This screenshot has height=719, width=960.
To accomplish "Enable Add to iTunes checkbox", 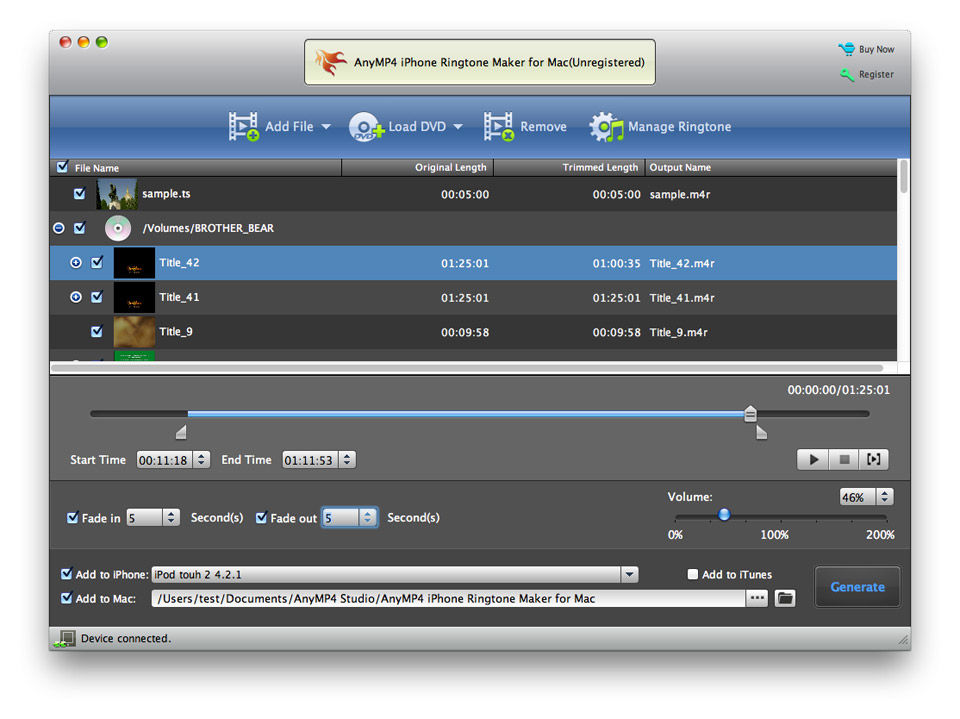I will pyautogui.click(x=692, y=574).
